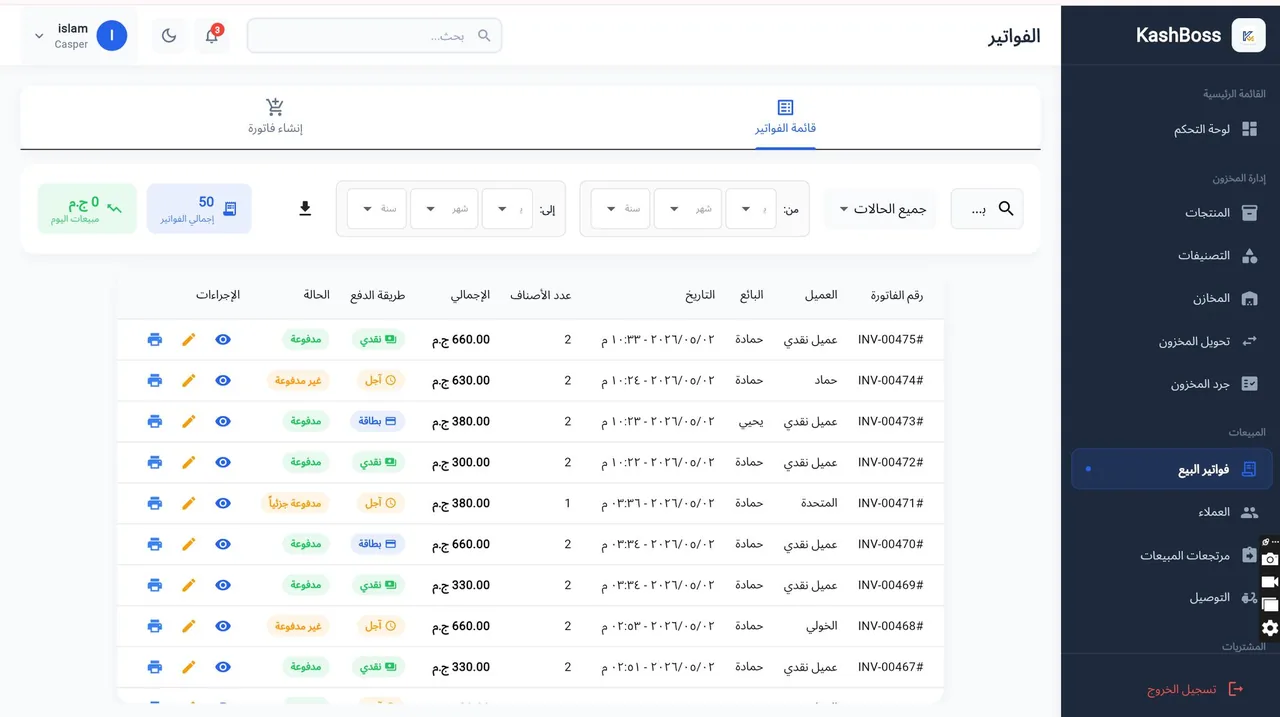Click invoice filter search magnifier icon
The height and width of the screenshot is (717, 1280).
pos(1006,208)
